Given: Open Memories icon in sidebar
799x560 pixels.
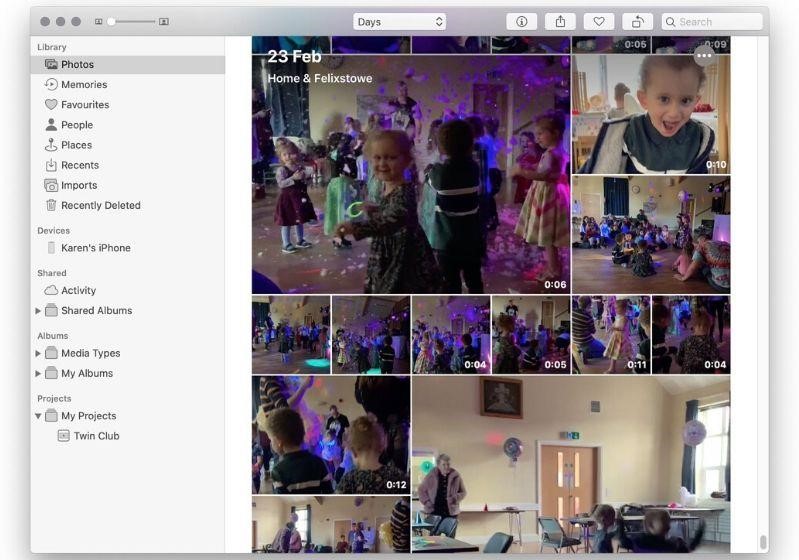Looking at the screenshot, I should [x=51, y=84].
